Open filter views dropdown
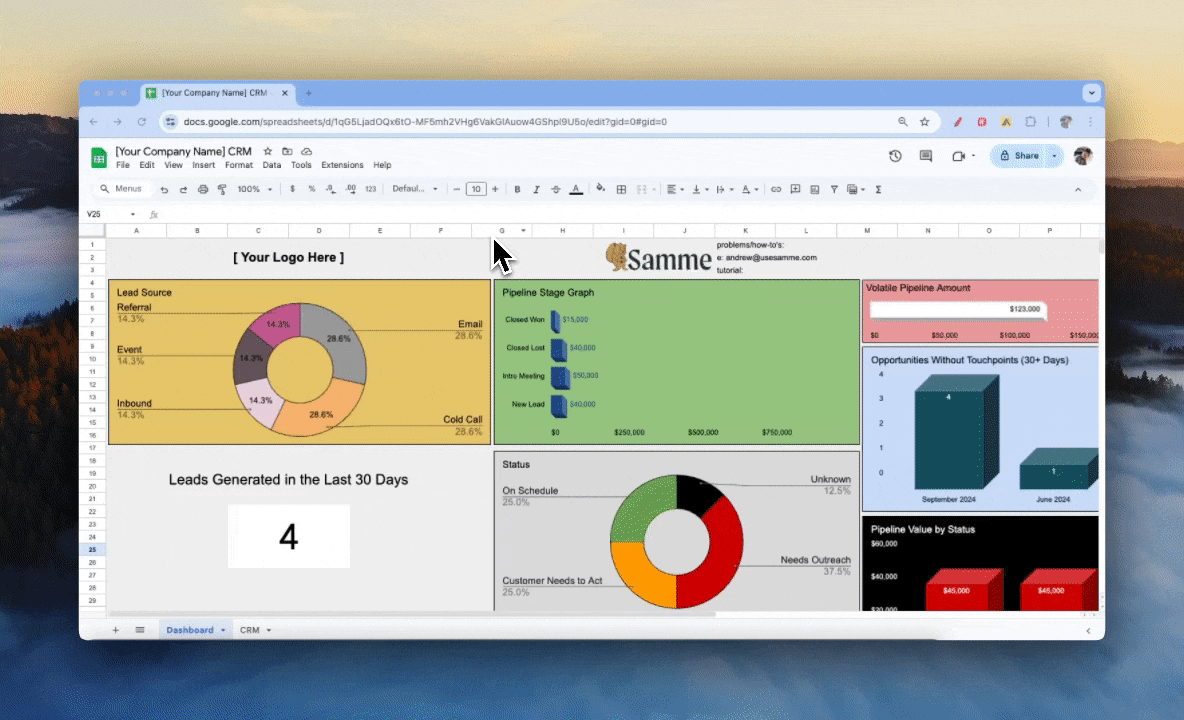The image size is (1184, 720). (x=856, y=189)
